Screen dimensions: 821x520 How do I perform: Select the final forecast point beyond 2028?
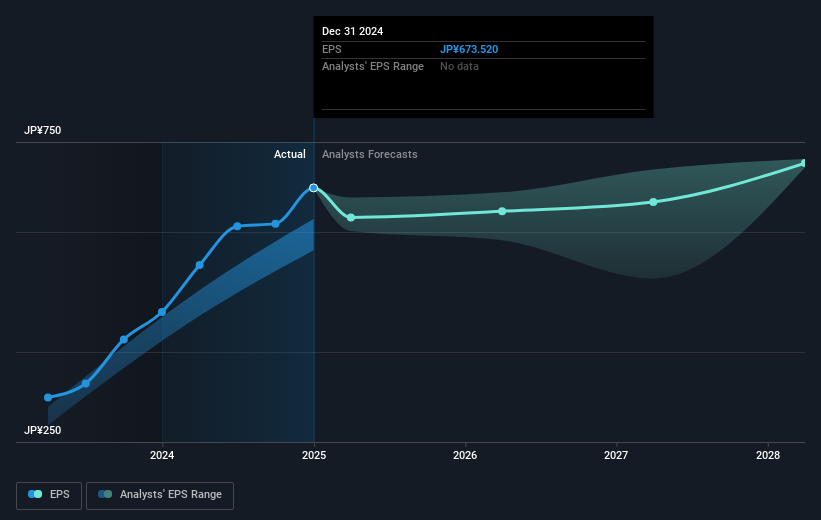804,164
